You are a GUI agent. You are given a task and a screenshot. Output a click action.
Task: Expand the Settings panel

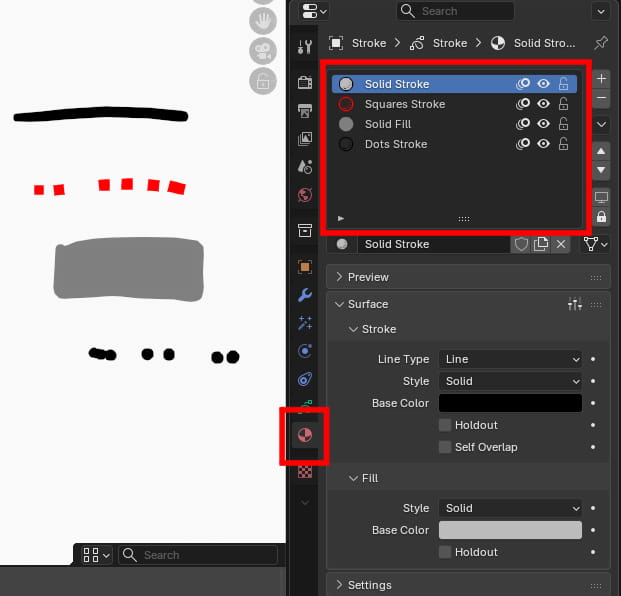point(369,585)
